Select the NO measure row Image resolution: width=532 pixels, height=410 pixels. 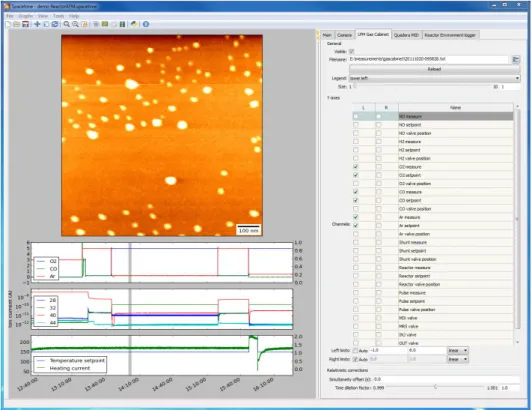tap(433, 116)
